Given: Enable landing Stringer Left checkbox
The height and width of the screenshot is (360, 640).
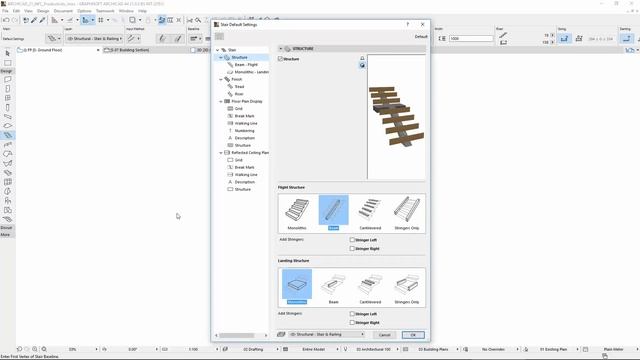Looking at the screenshot, I should coord(352,314).
